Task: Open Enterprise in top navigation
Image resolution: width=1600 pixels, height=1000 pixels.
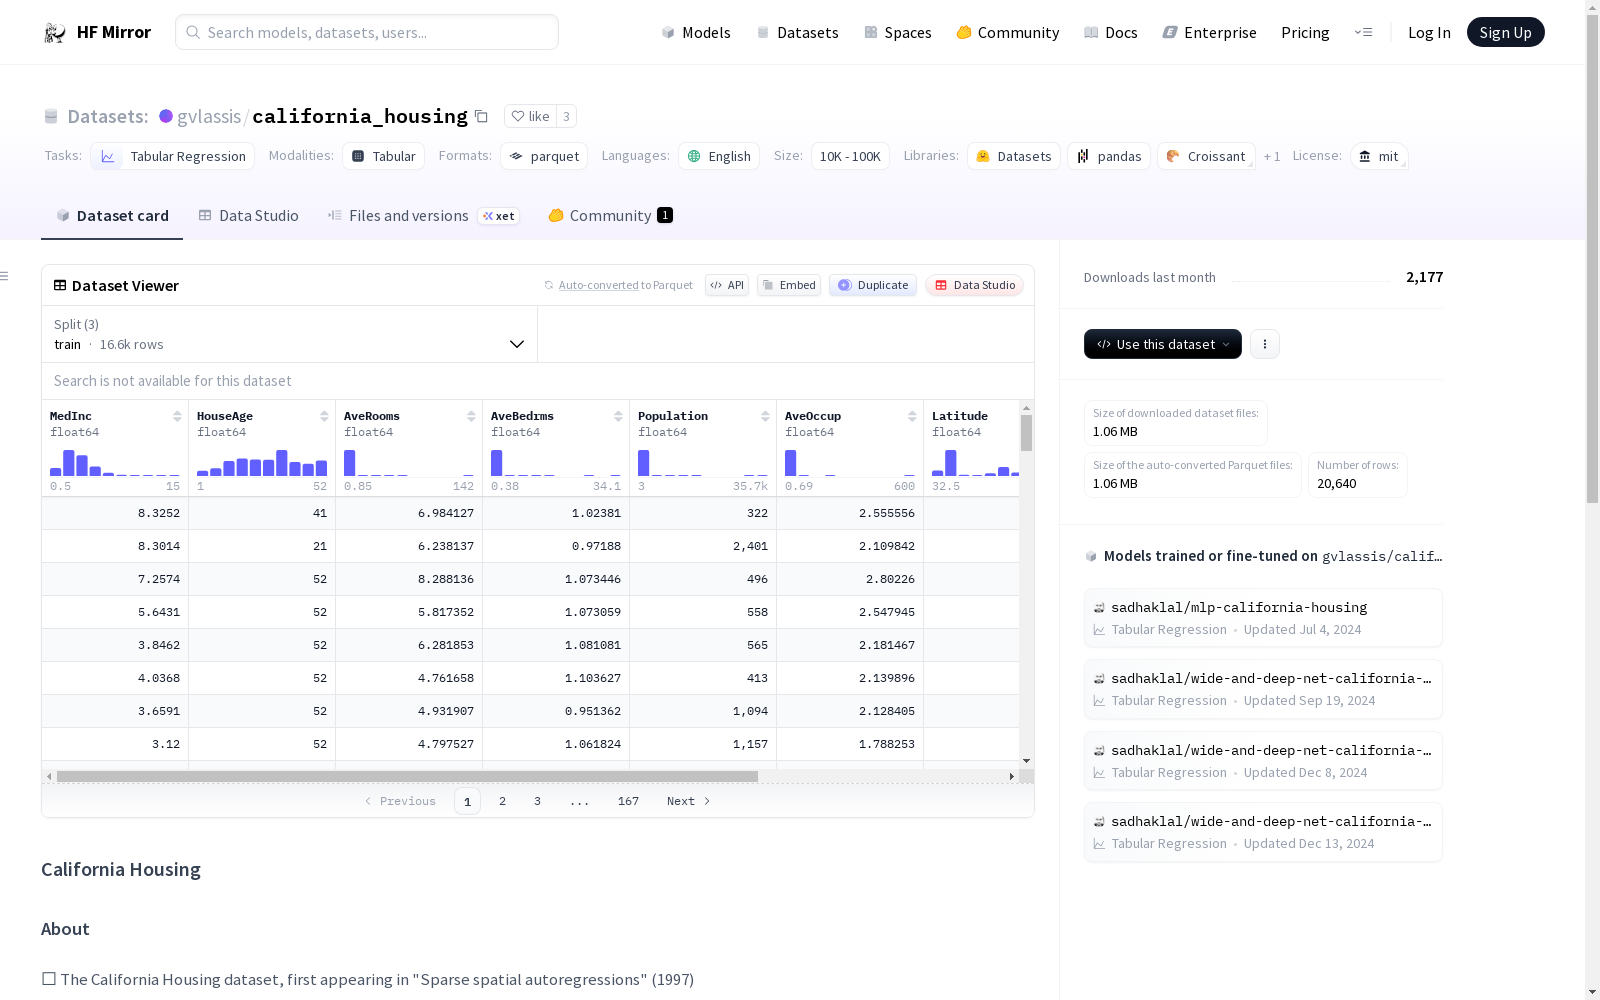Action: coord(1210,33)
